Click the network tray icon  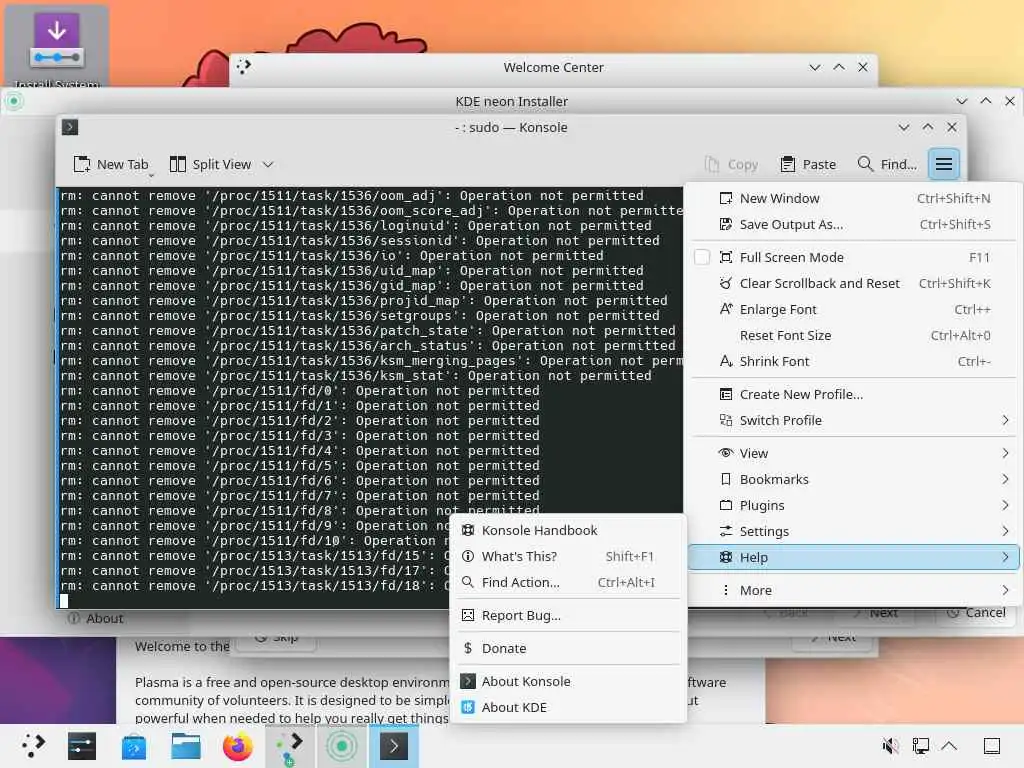pos(921,746)
